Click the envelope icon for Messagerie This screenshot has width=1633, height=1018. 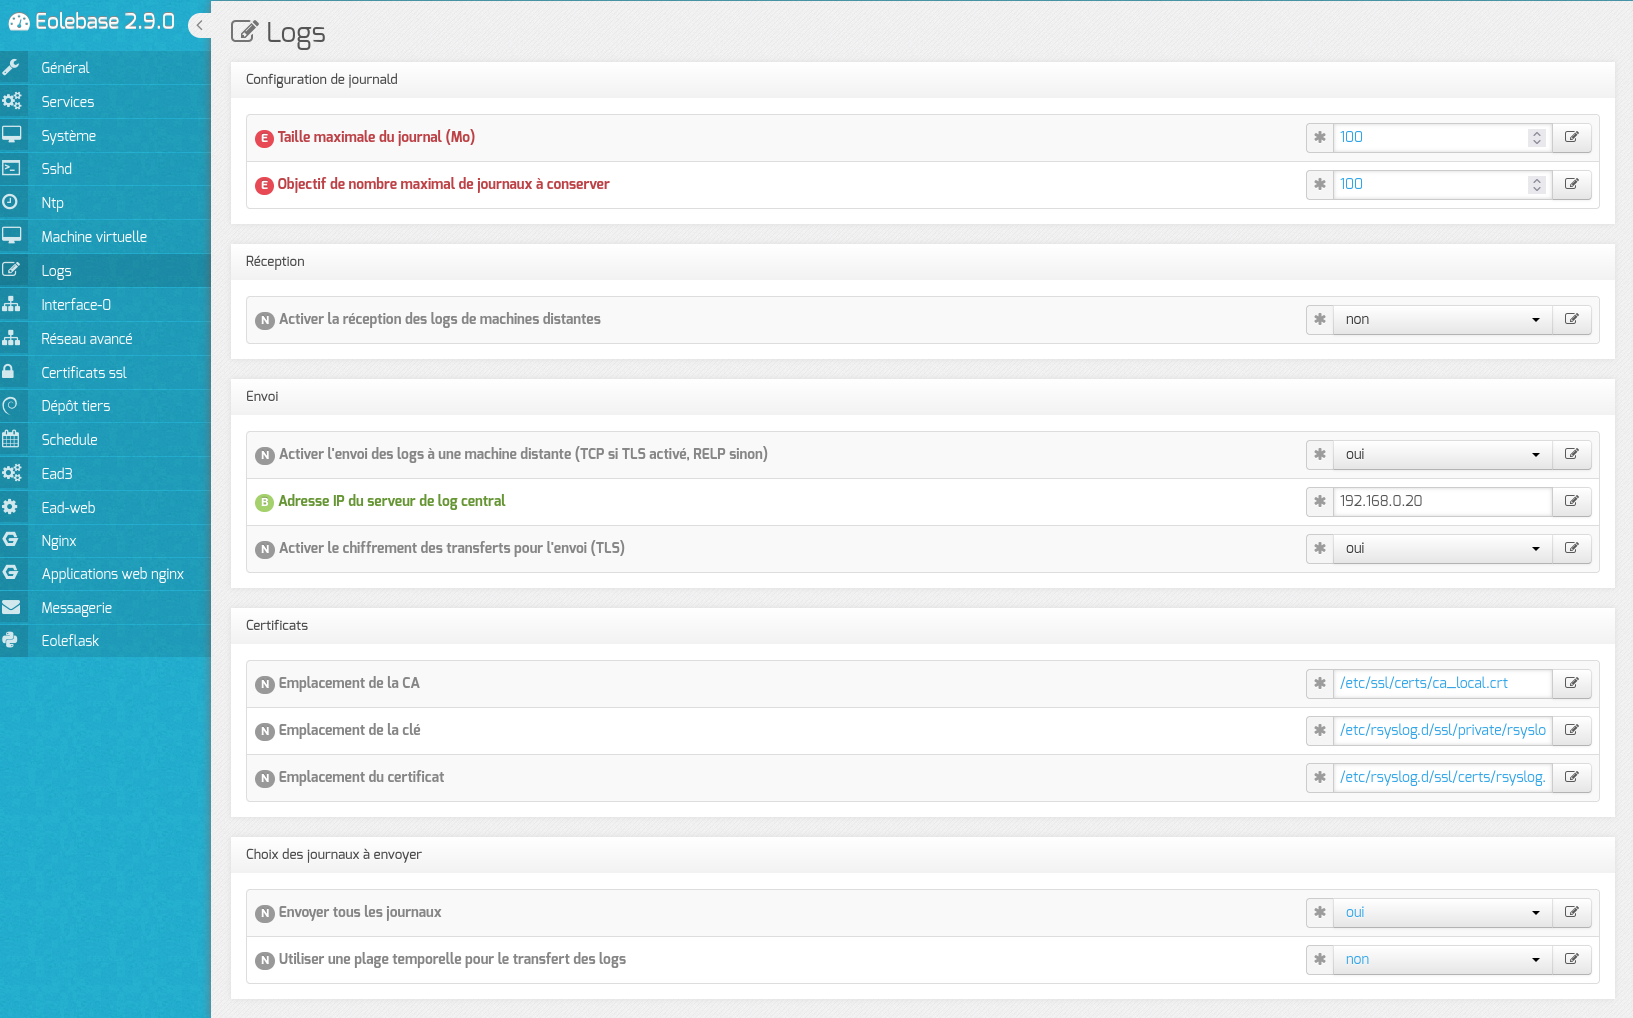[x=11, y=607]
